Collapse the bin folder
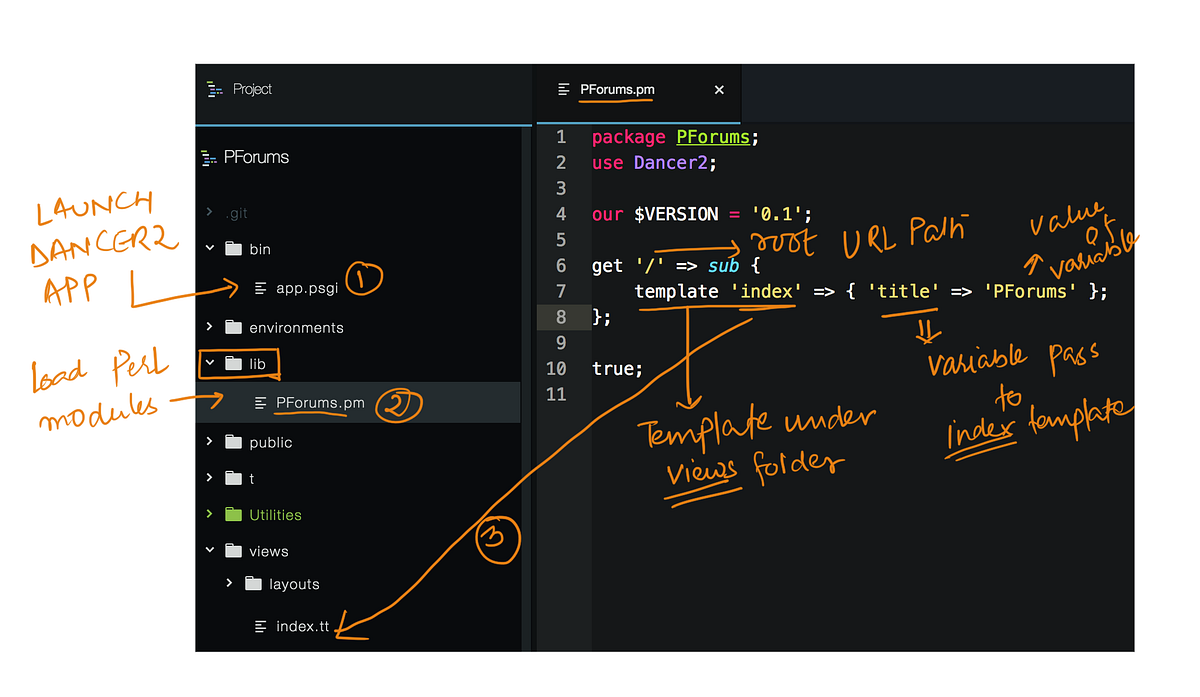The height and width of the screenshot is (697, 1200). [x=209, y=248]
